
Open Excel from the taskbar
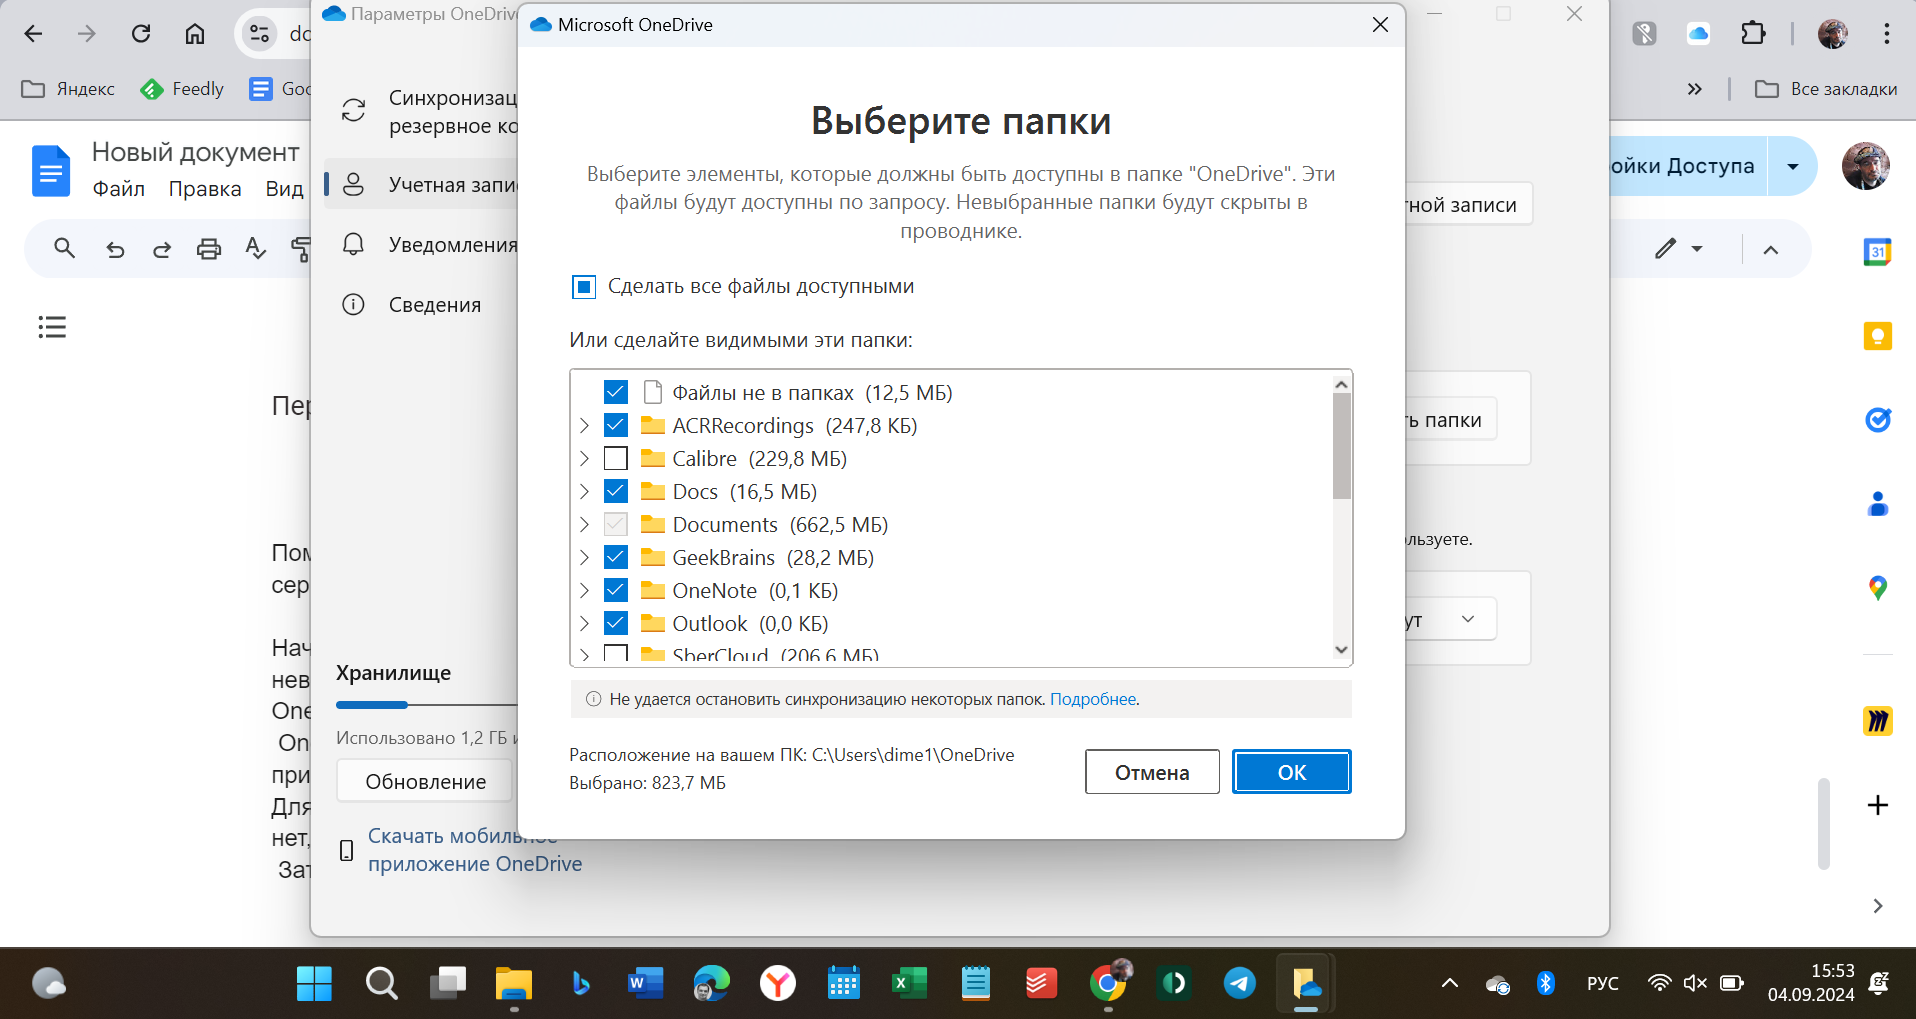click(x=909, y=984)
